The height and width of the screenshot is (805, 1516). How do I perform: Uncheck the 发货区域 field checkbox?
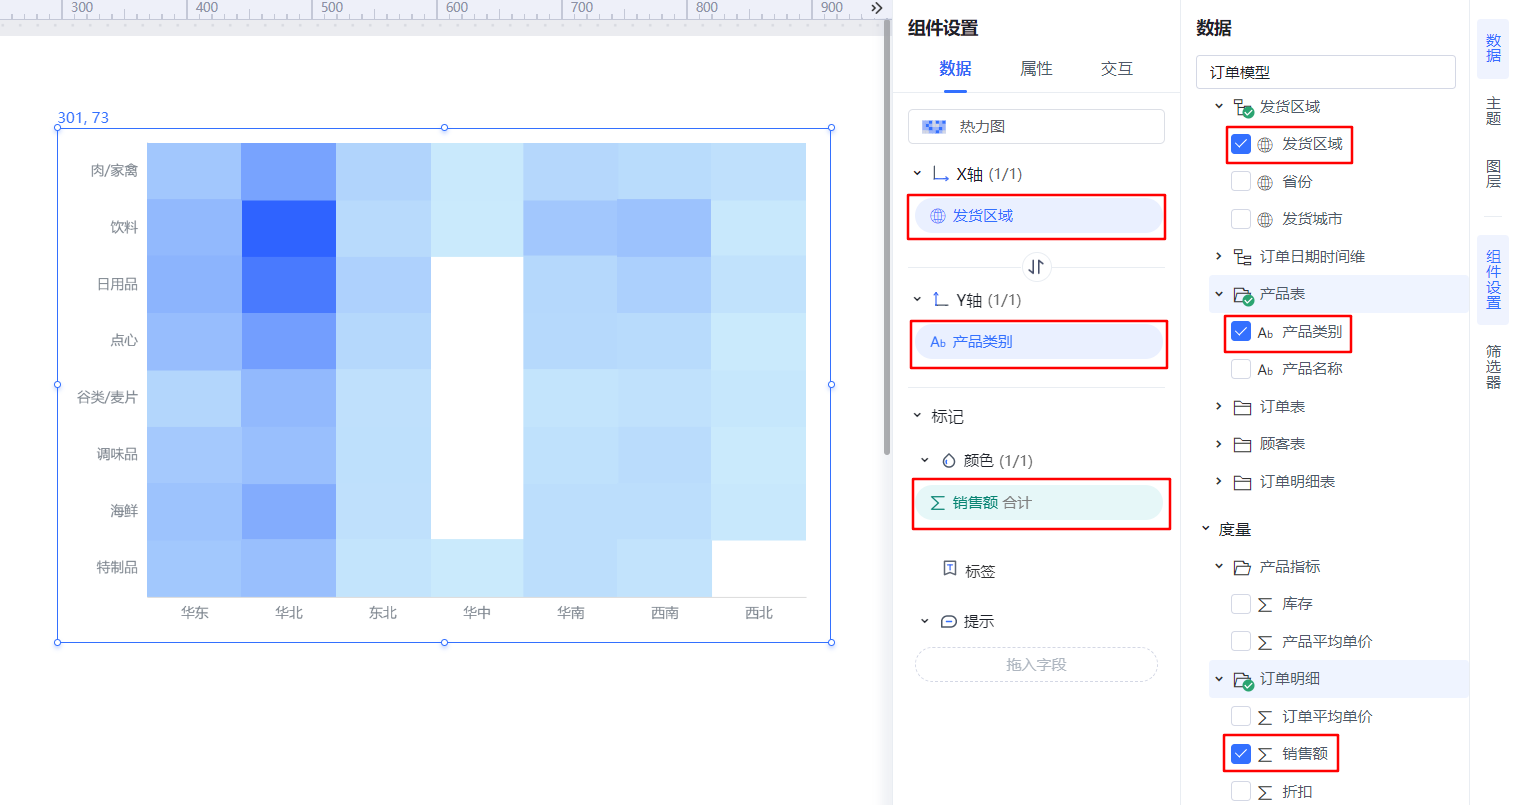(x=1241, y=144)
